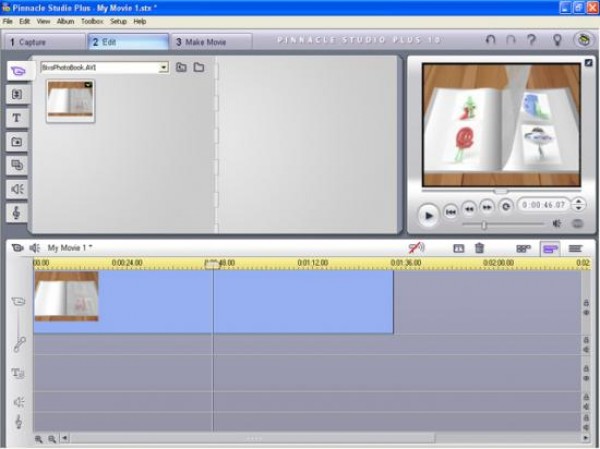Open the Music album section
This screenshot has width=600, height=449.
(x=17, y=213)
